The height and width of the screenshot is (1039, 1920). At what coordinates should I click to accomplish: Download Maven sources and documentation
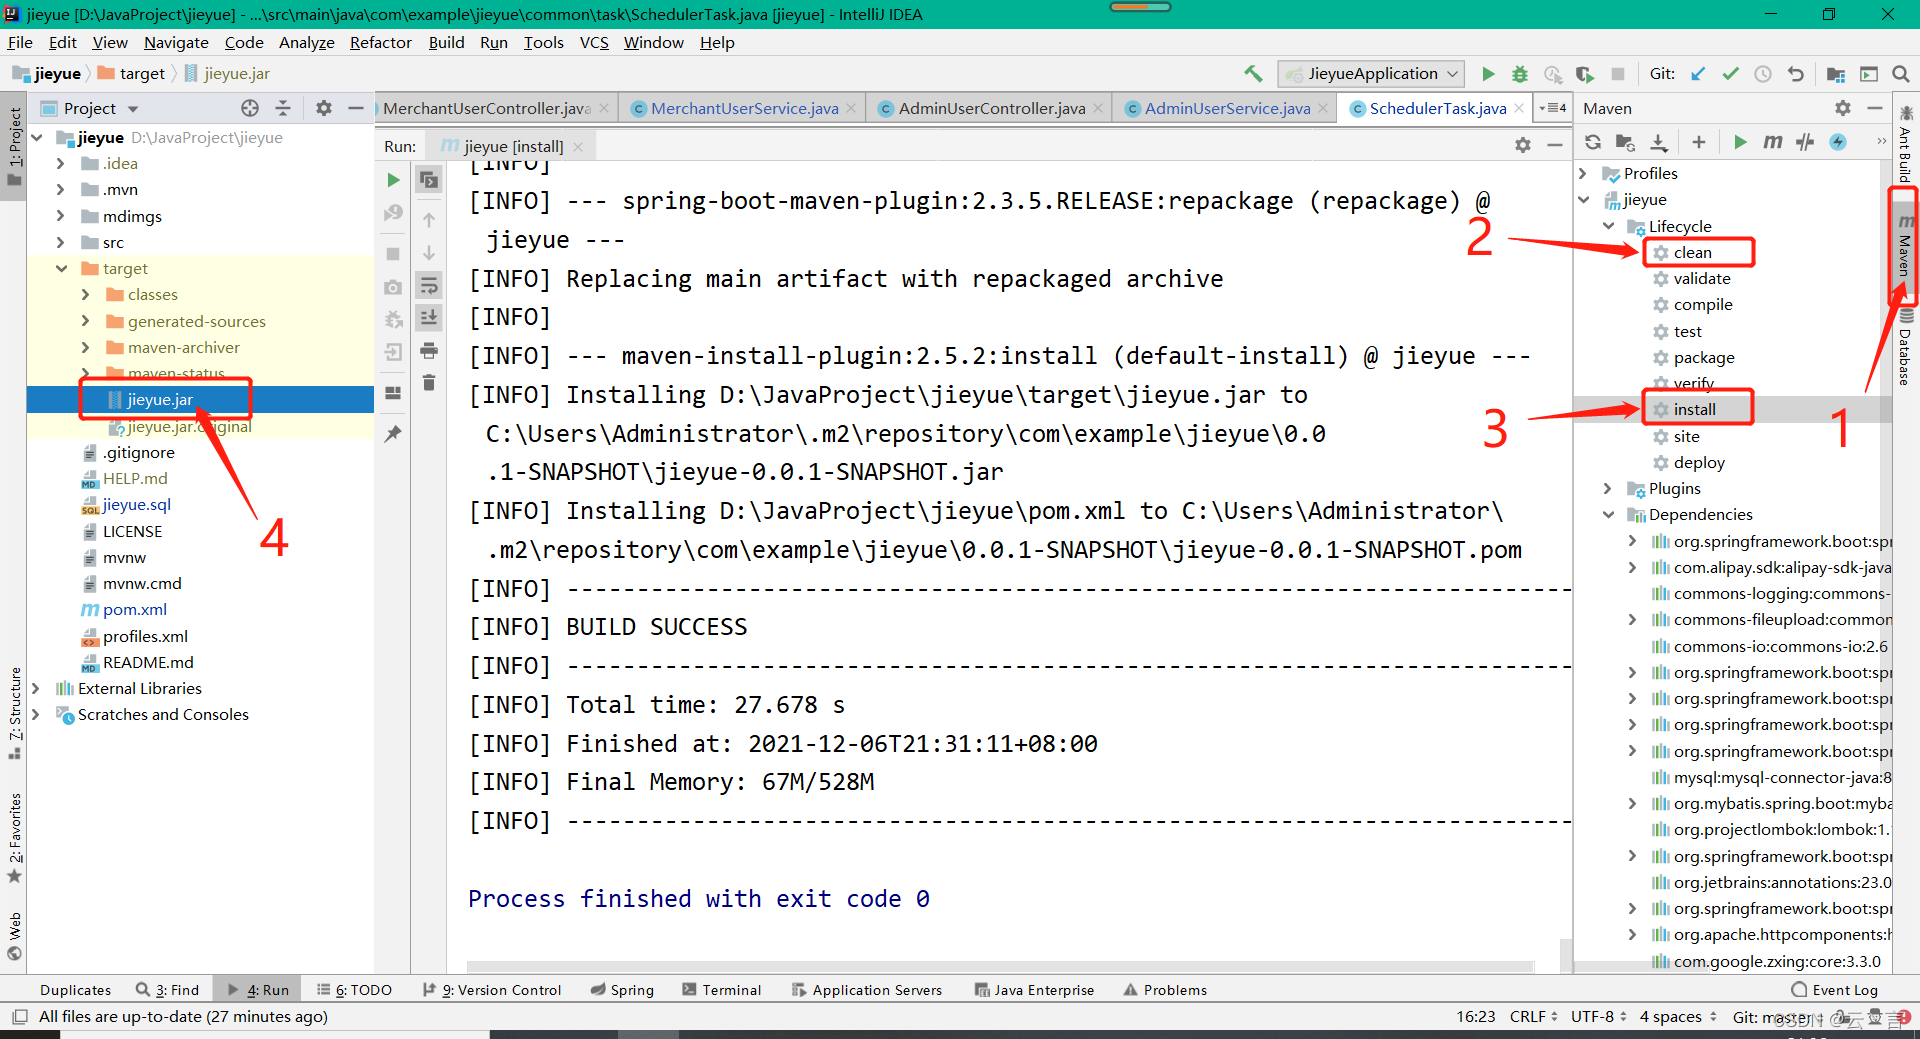[x=1659, y=142]
